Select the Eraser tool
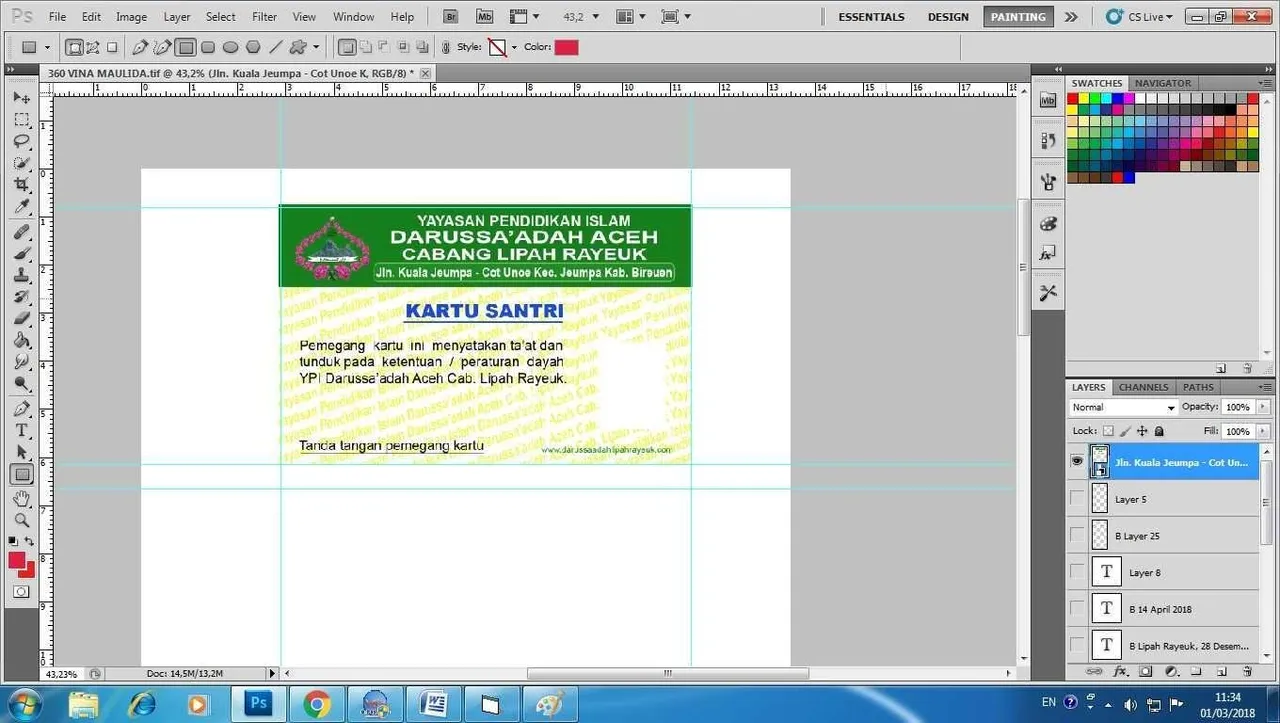 (x=21, y=319)
